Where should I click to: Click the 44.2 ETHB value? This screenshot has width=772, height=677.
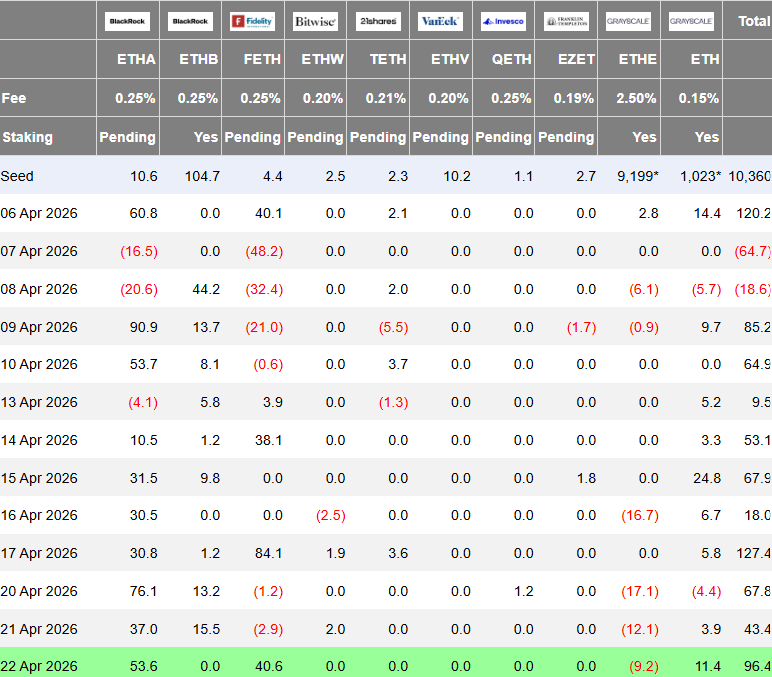[206, 289]
